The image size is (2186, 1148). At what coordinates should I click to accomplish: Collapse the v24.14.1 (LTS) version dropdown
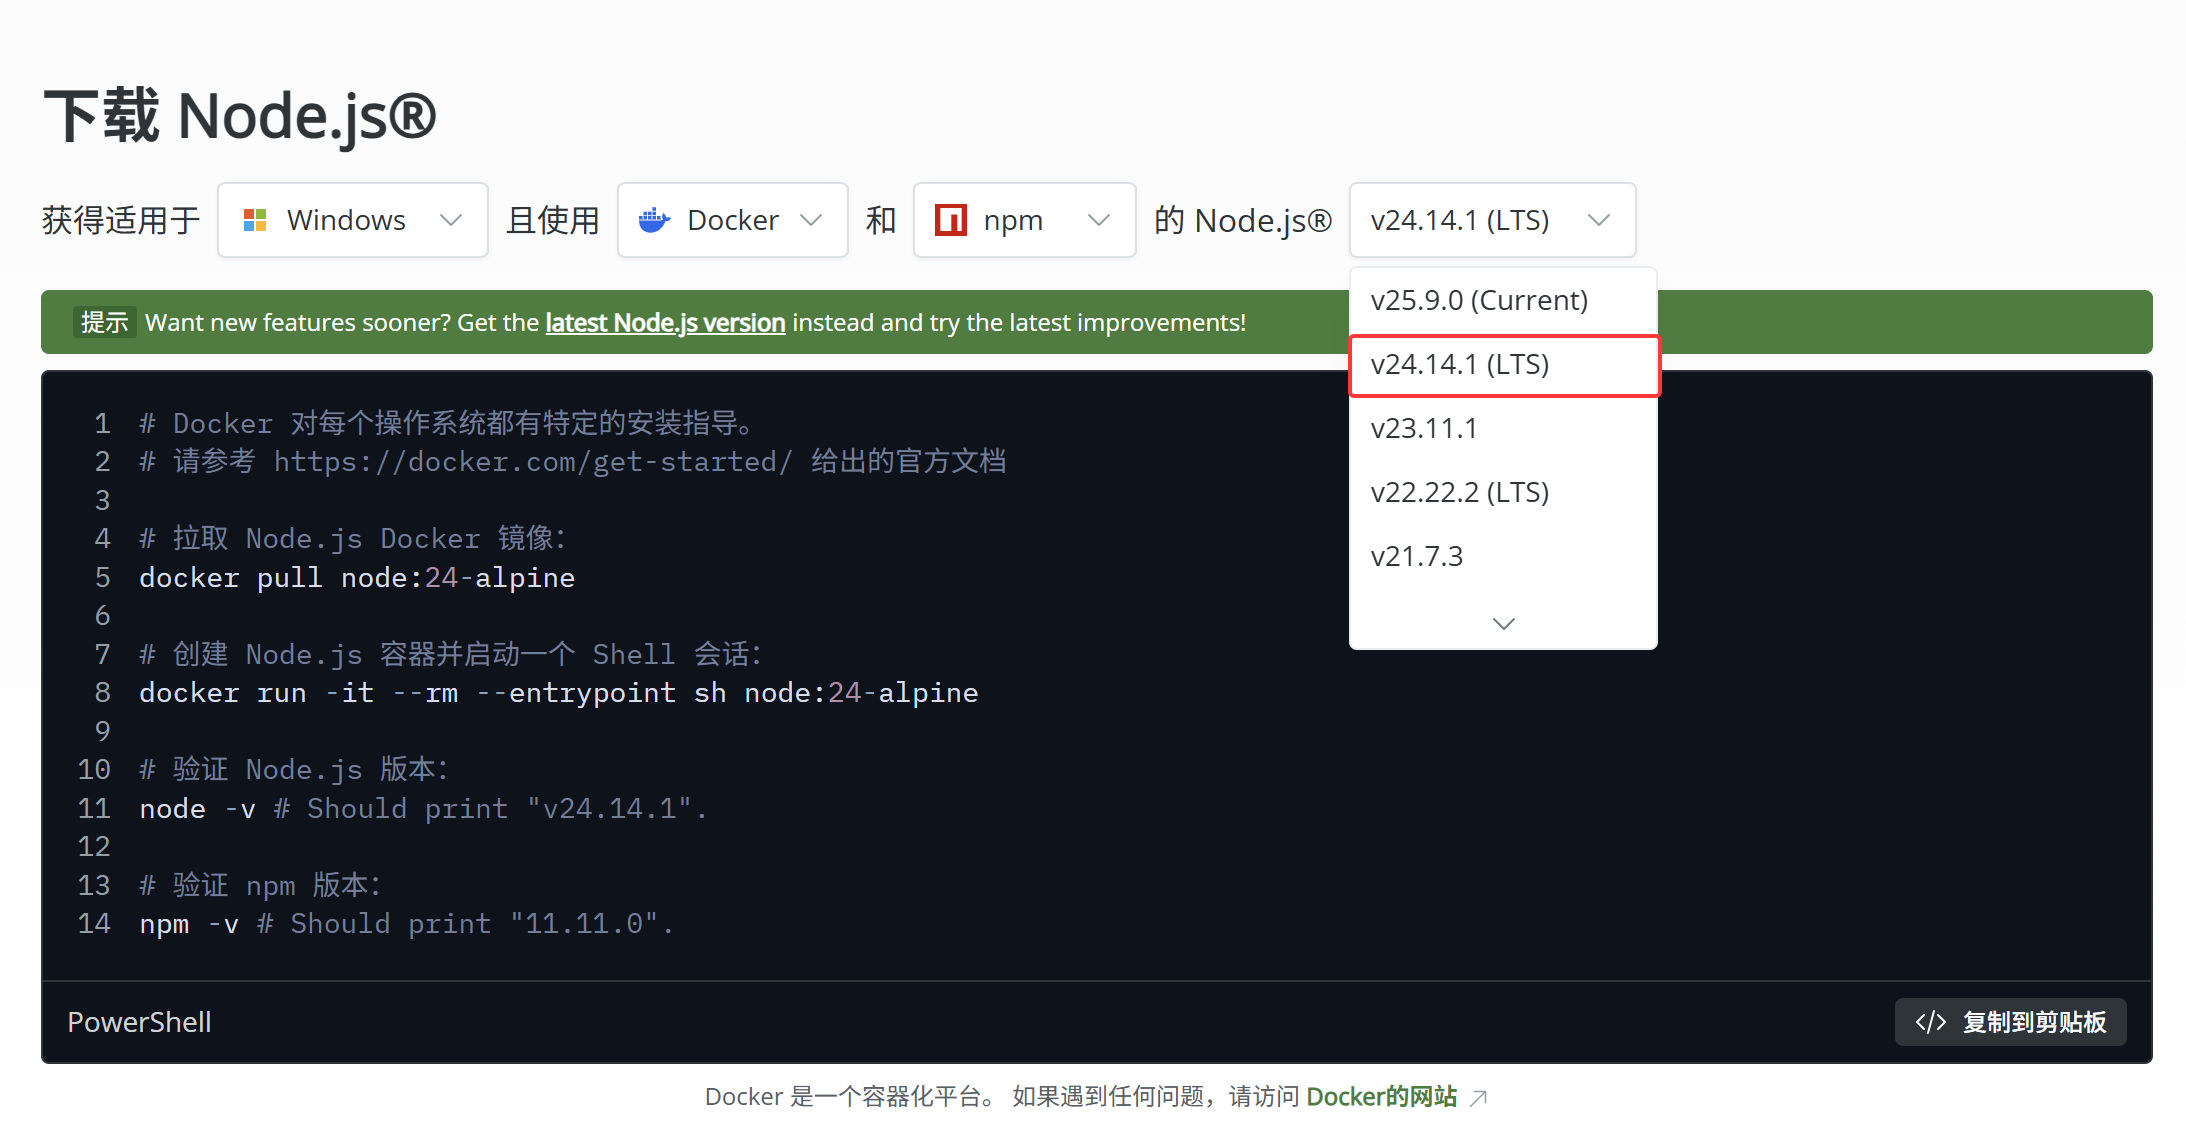click(x=1492, y=220)
